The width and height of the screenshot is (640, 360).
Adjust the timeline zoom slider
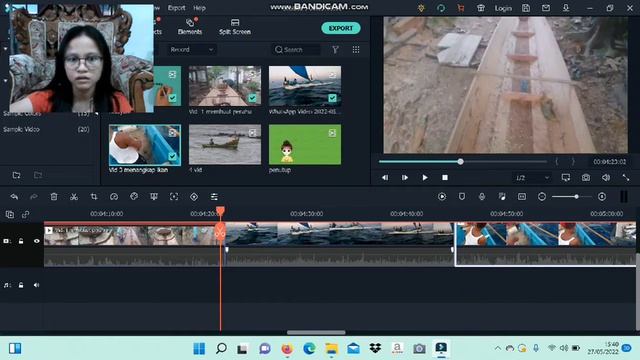[x=576, y=197]
